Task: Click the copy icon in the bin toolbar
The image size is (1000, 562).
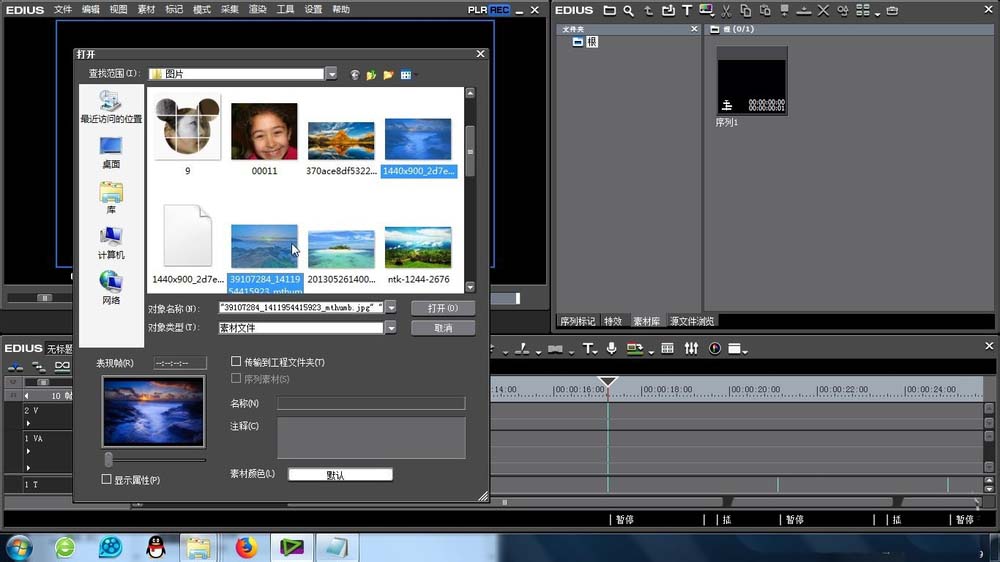Action: point(746,10)
